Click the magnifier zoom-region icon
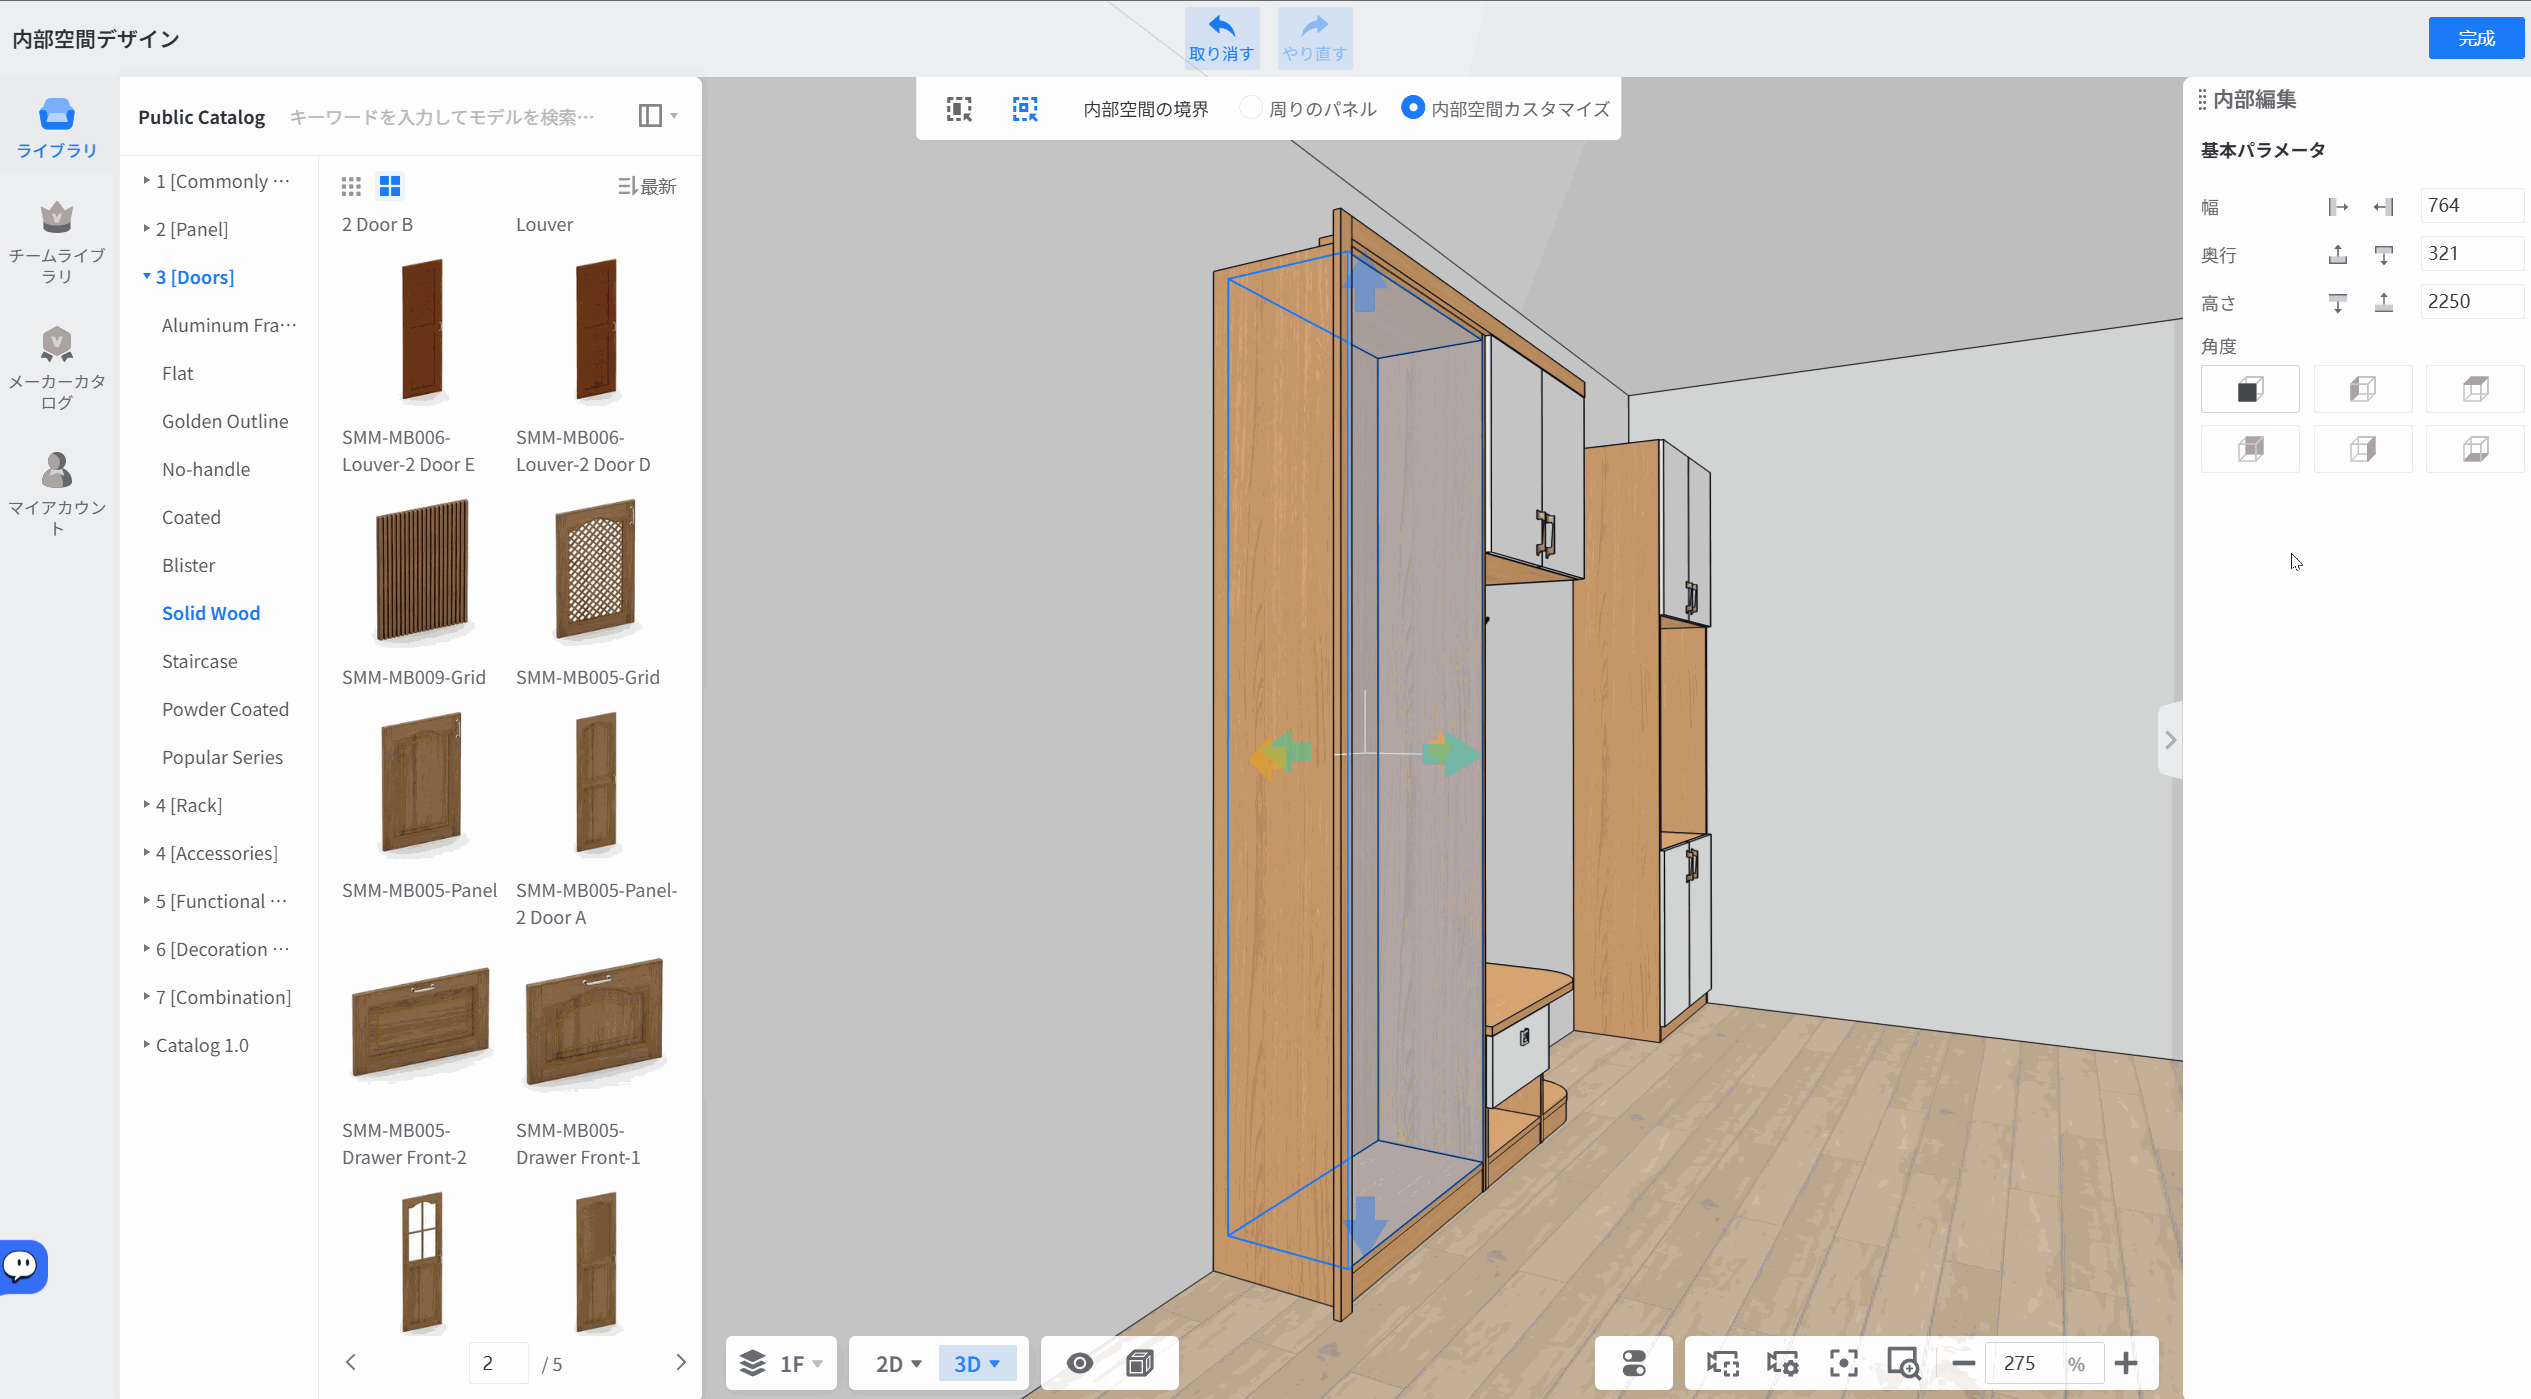 [x=1903, y=1363]
